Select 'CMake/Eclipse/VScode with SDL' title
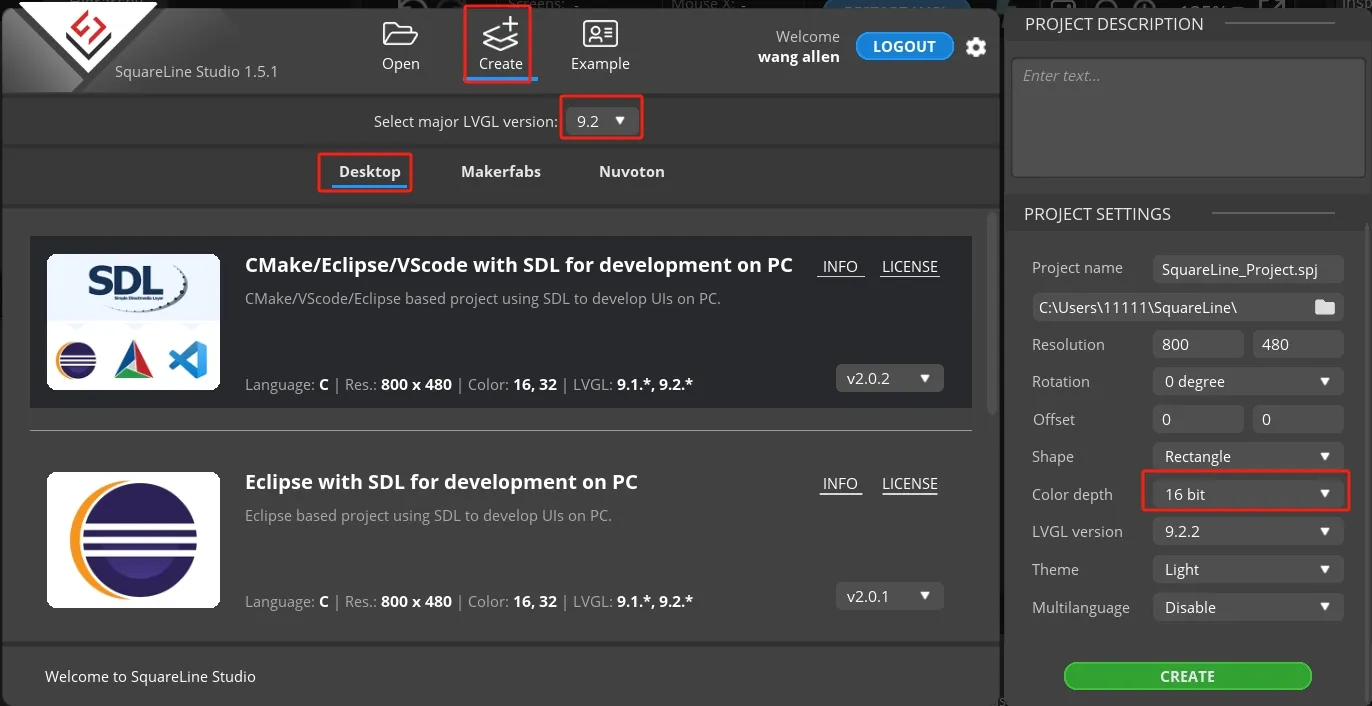Screen dimensions: 1372x706 pos(518,265)
